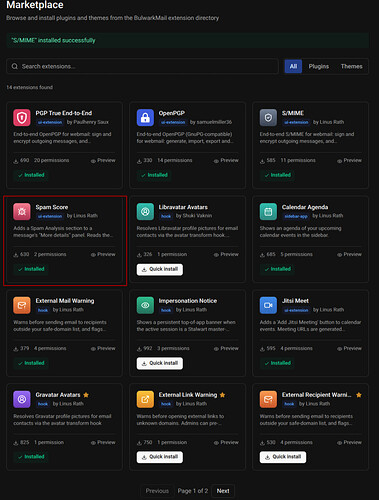Viewport: 379px width, 500px height.
Task: Click the Installed badge on Gravatar Avatars
Action: click(31, 457)
